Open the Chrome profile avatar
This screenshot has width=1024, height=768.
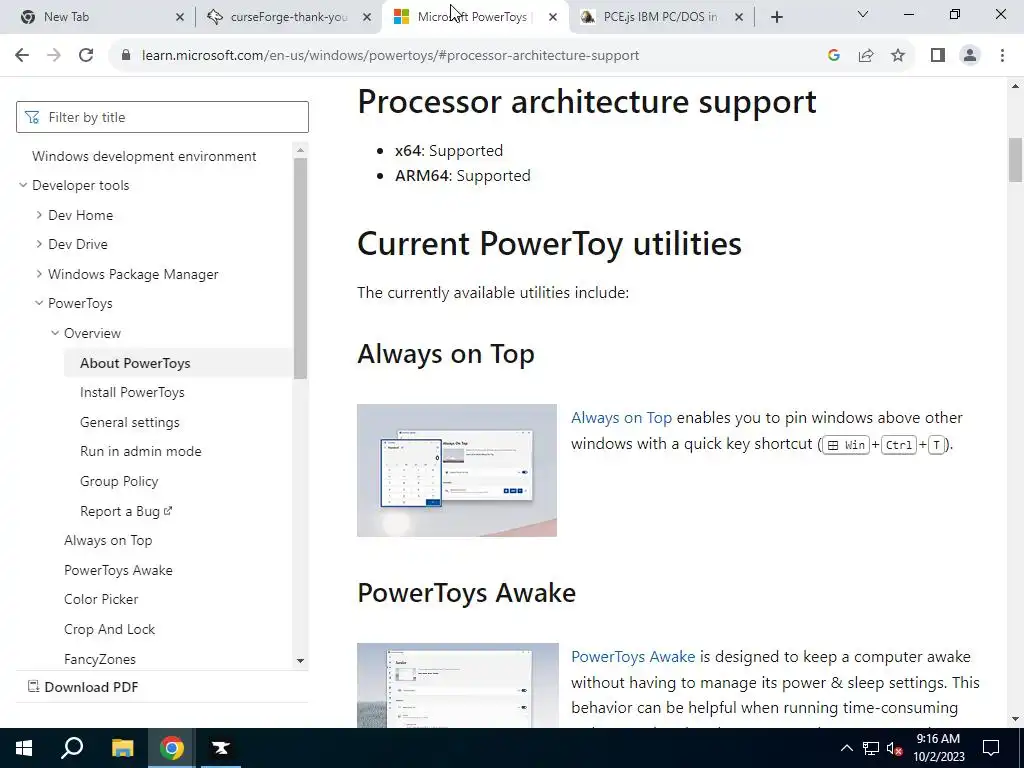[x=970, y=56]
